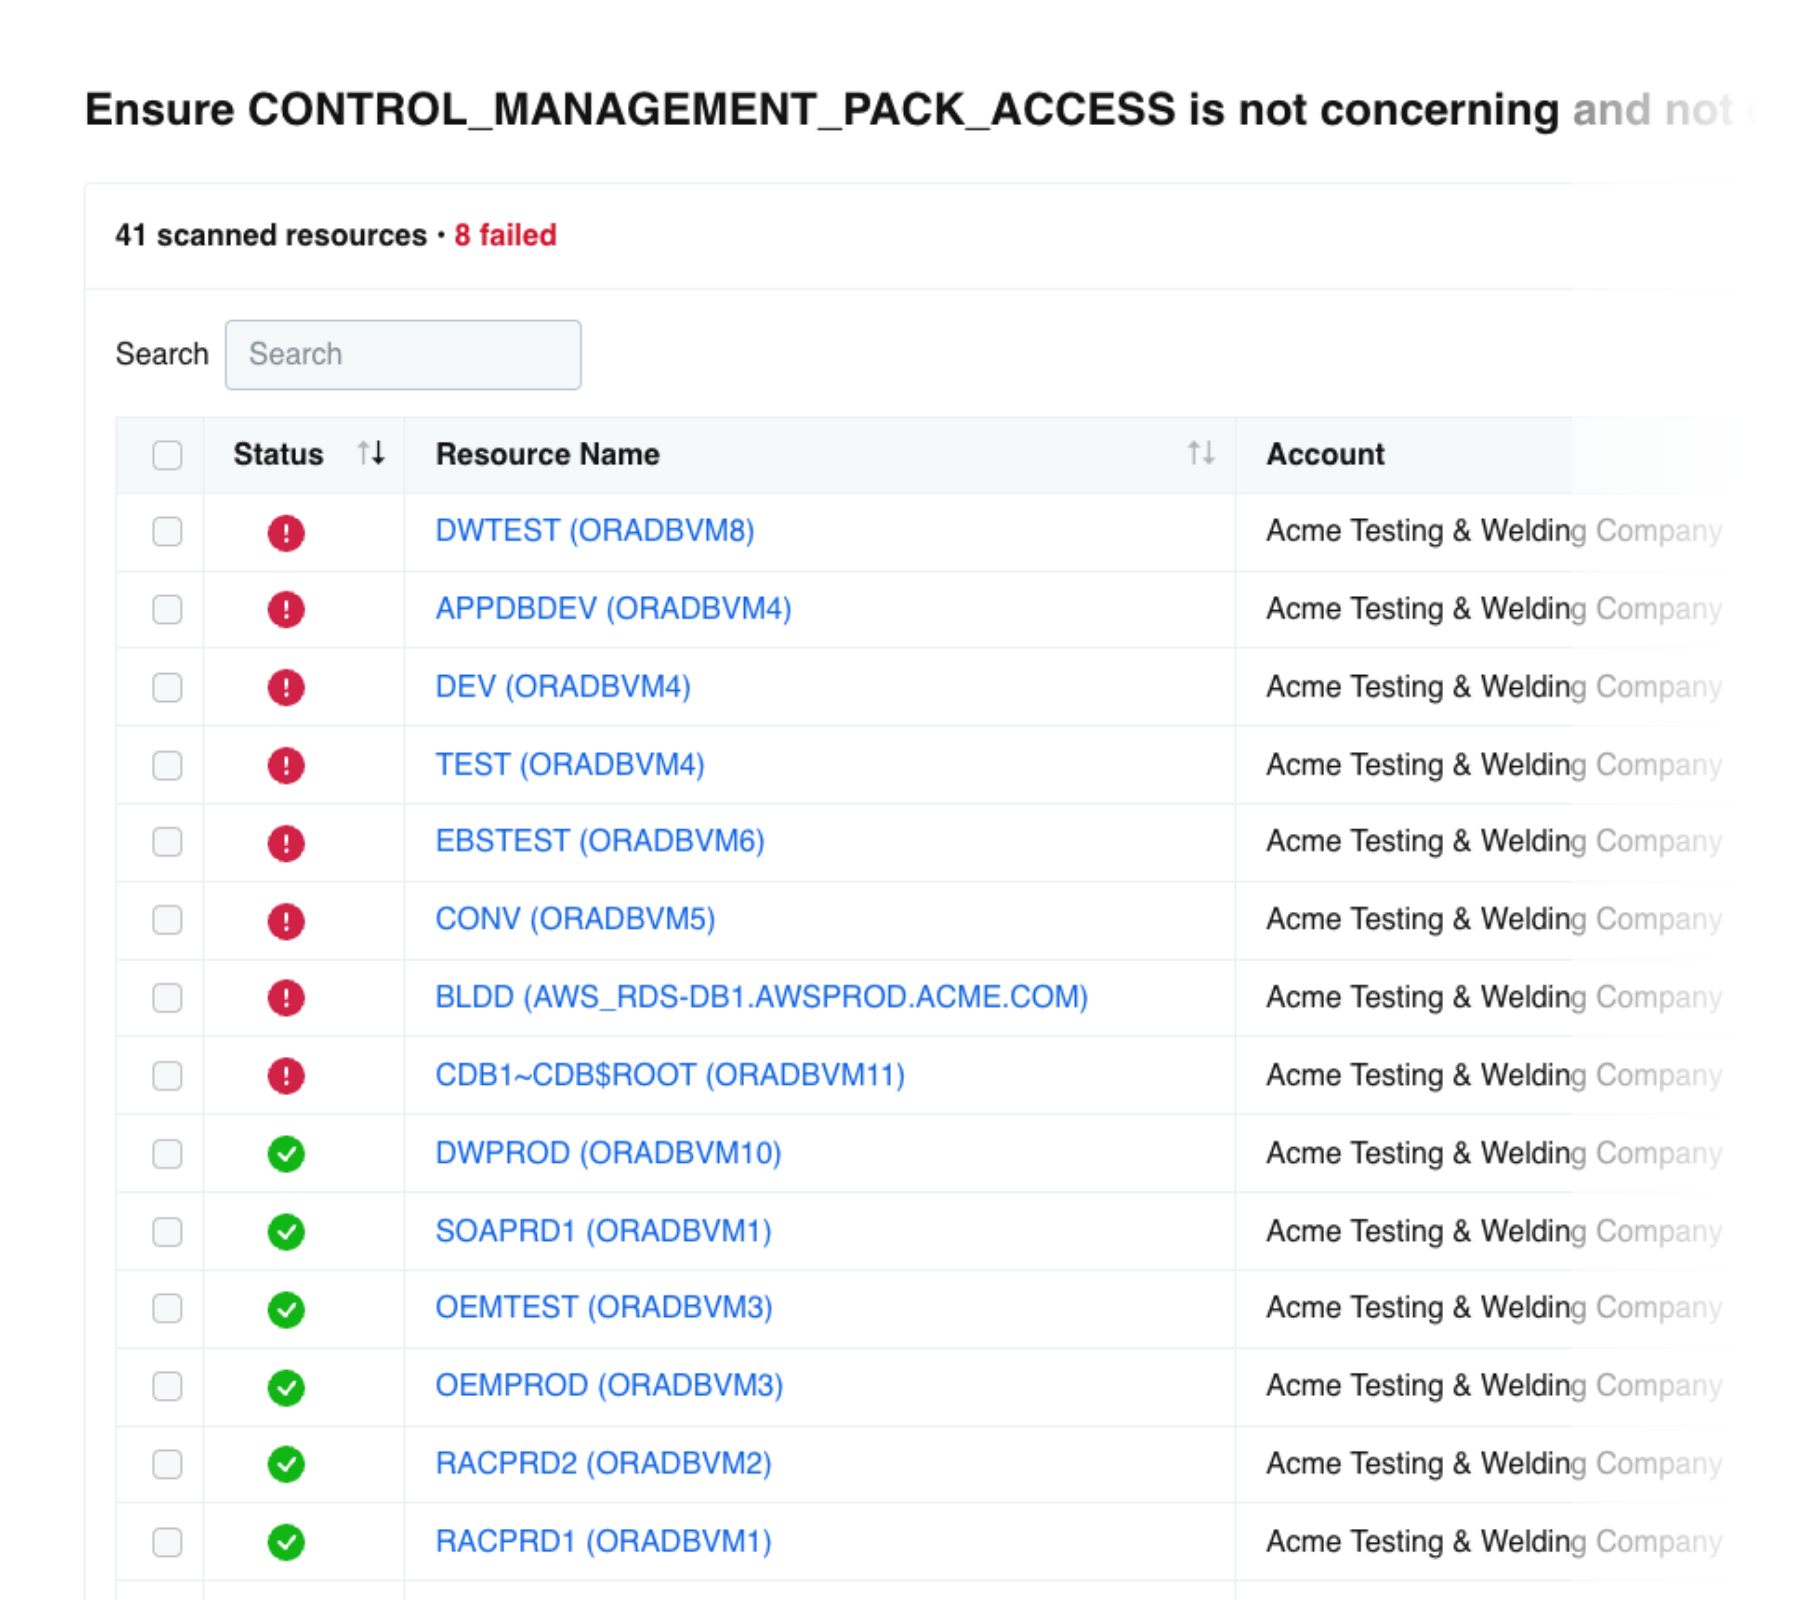Check the checkbox for the DEV row
The height and width of the screenshot is (1600, 1800).
(167, 687)
